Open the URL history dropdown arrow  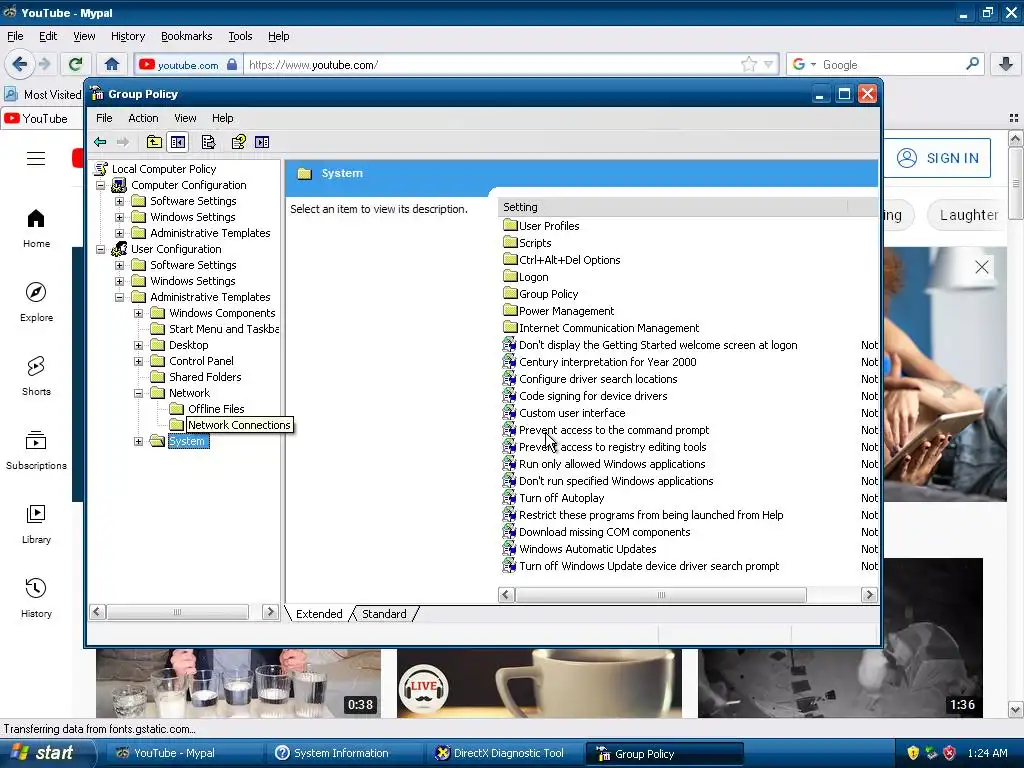(x=769, y=64)
